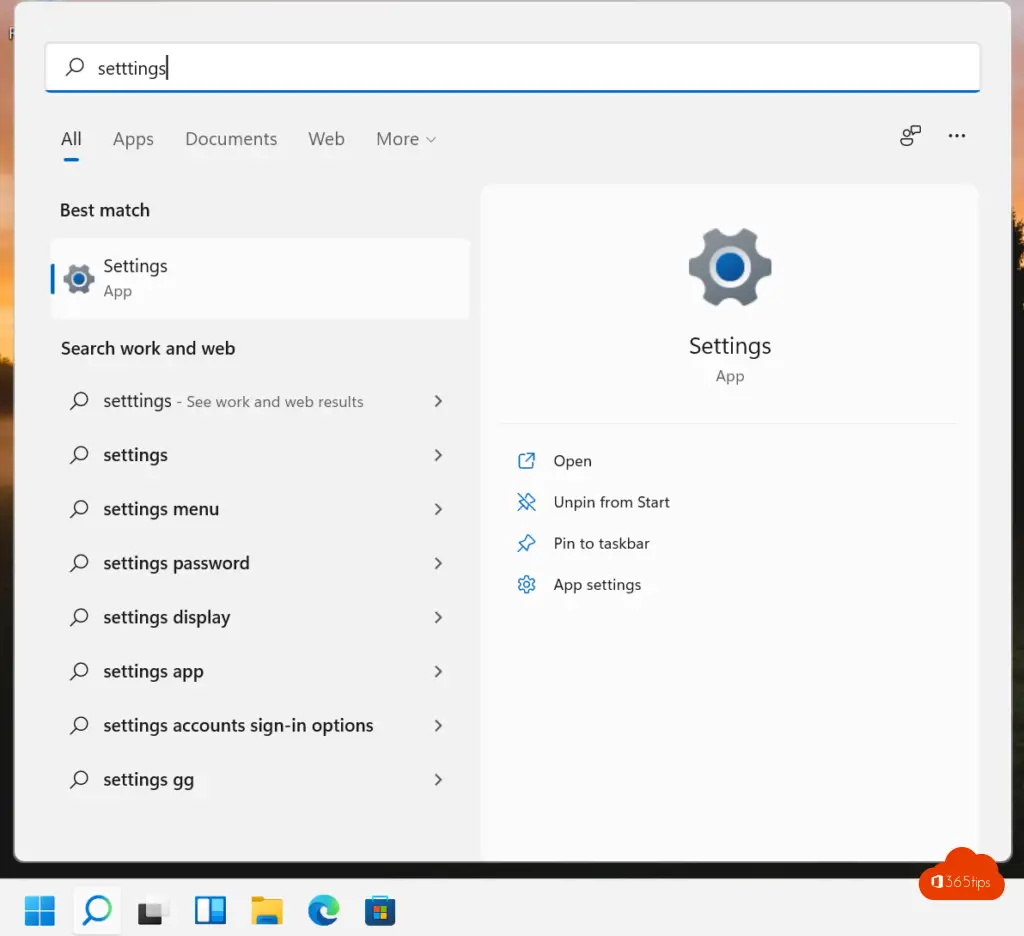The image size is (1024, 936).
Task: Choose the Web search tab
Action: click(326, 139)
